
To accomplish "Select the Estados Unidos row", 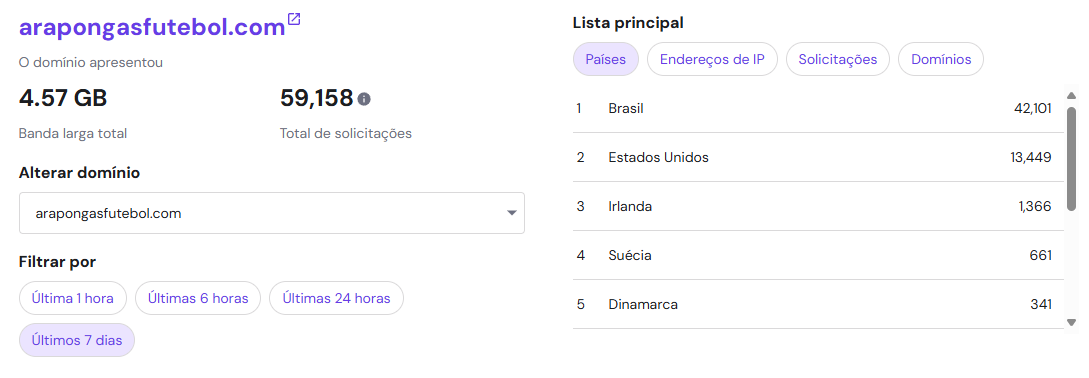I will [x=818, y=158].
